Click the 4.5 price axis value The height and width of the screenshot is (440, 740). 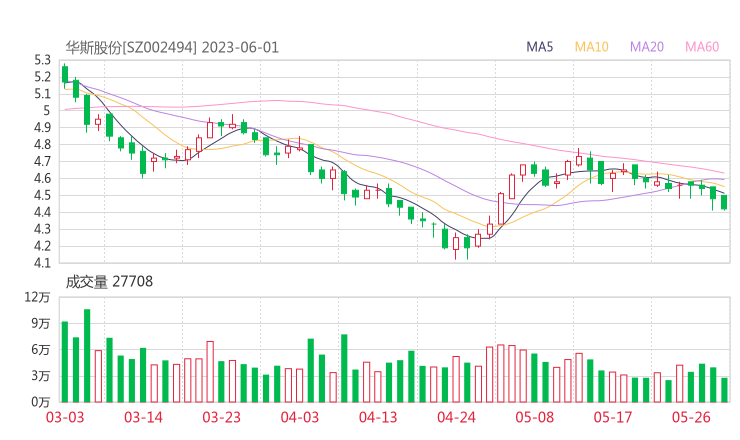point(42,195)
